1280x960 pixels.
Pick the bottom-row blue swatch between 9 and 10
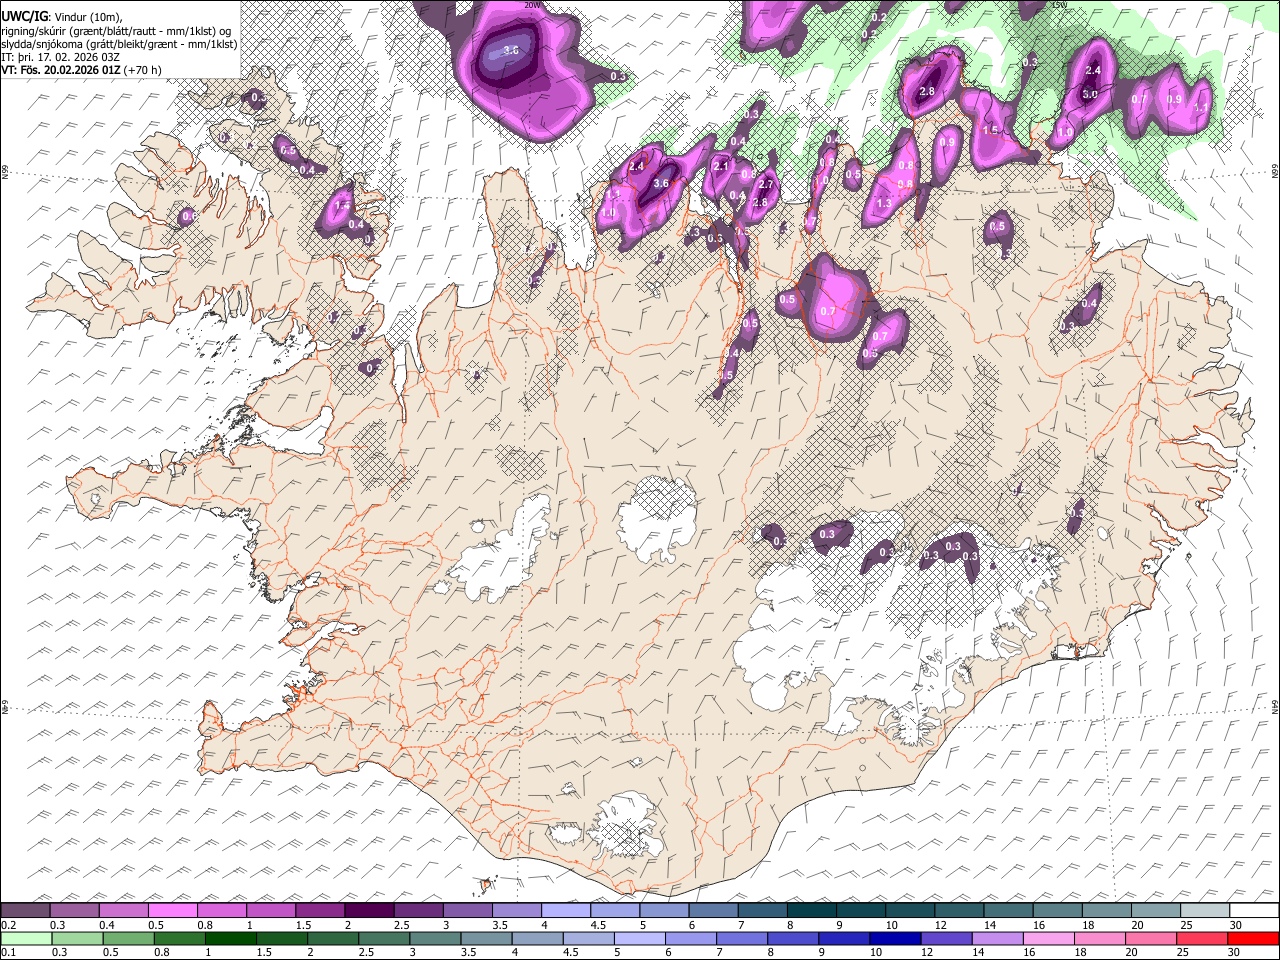(x=844, y=938)
